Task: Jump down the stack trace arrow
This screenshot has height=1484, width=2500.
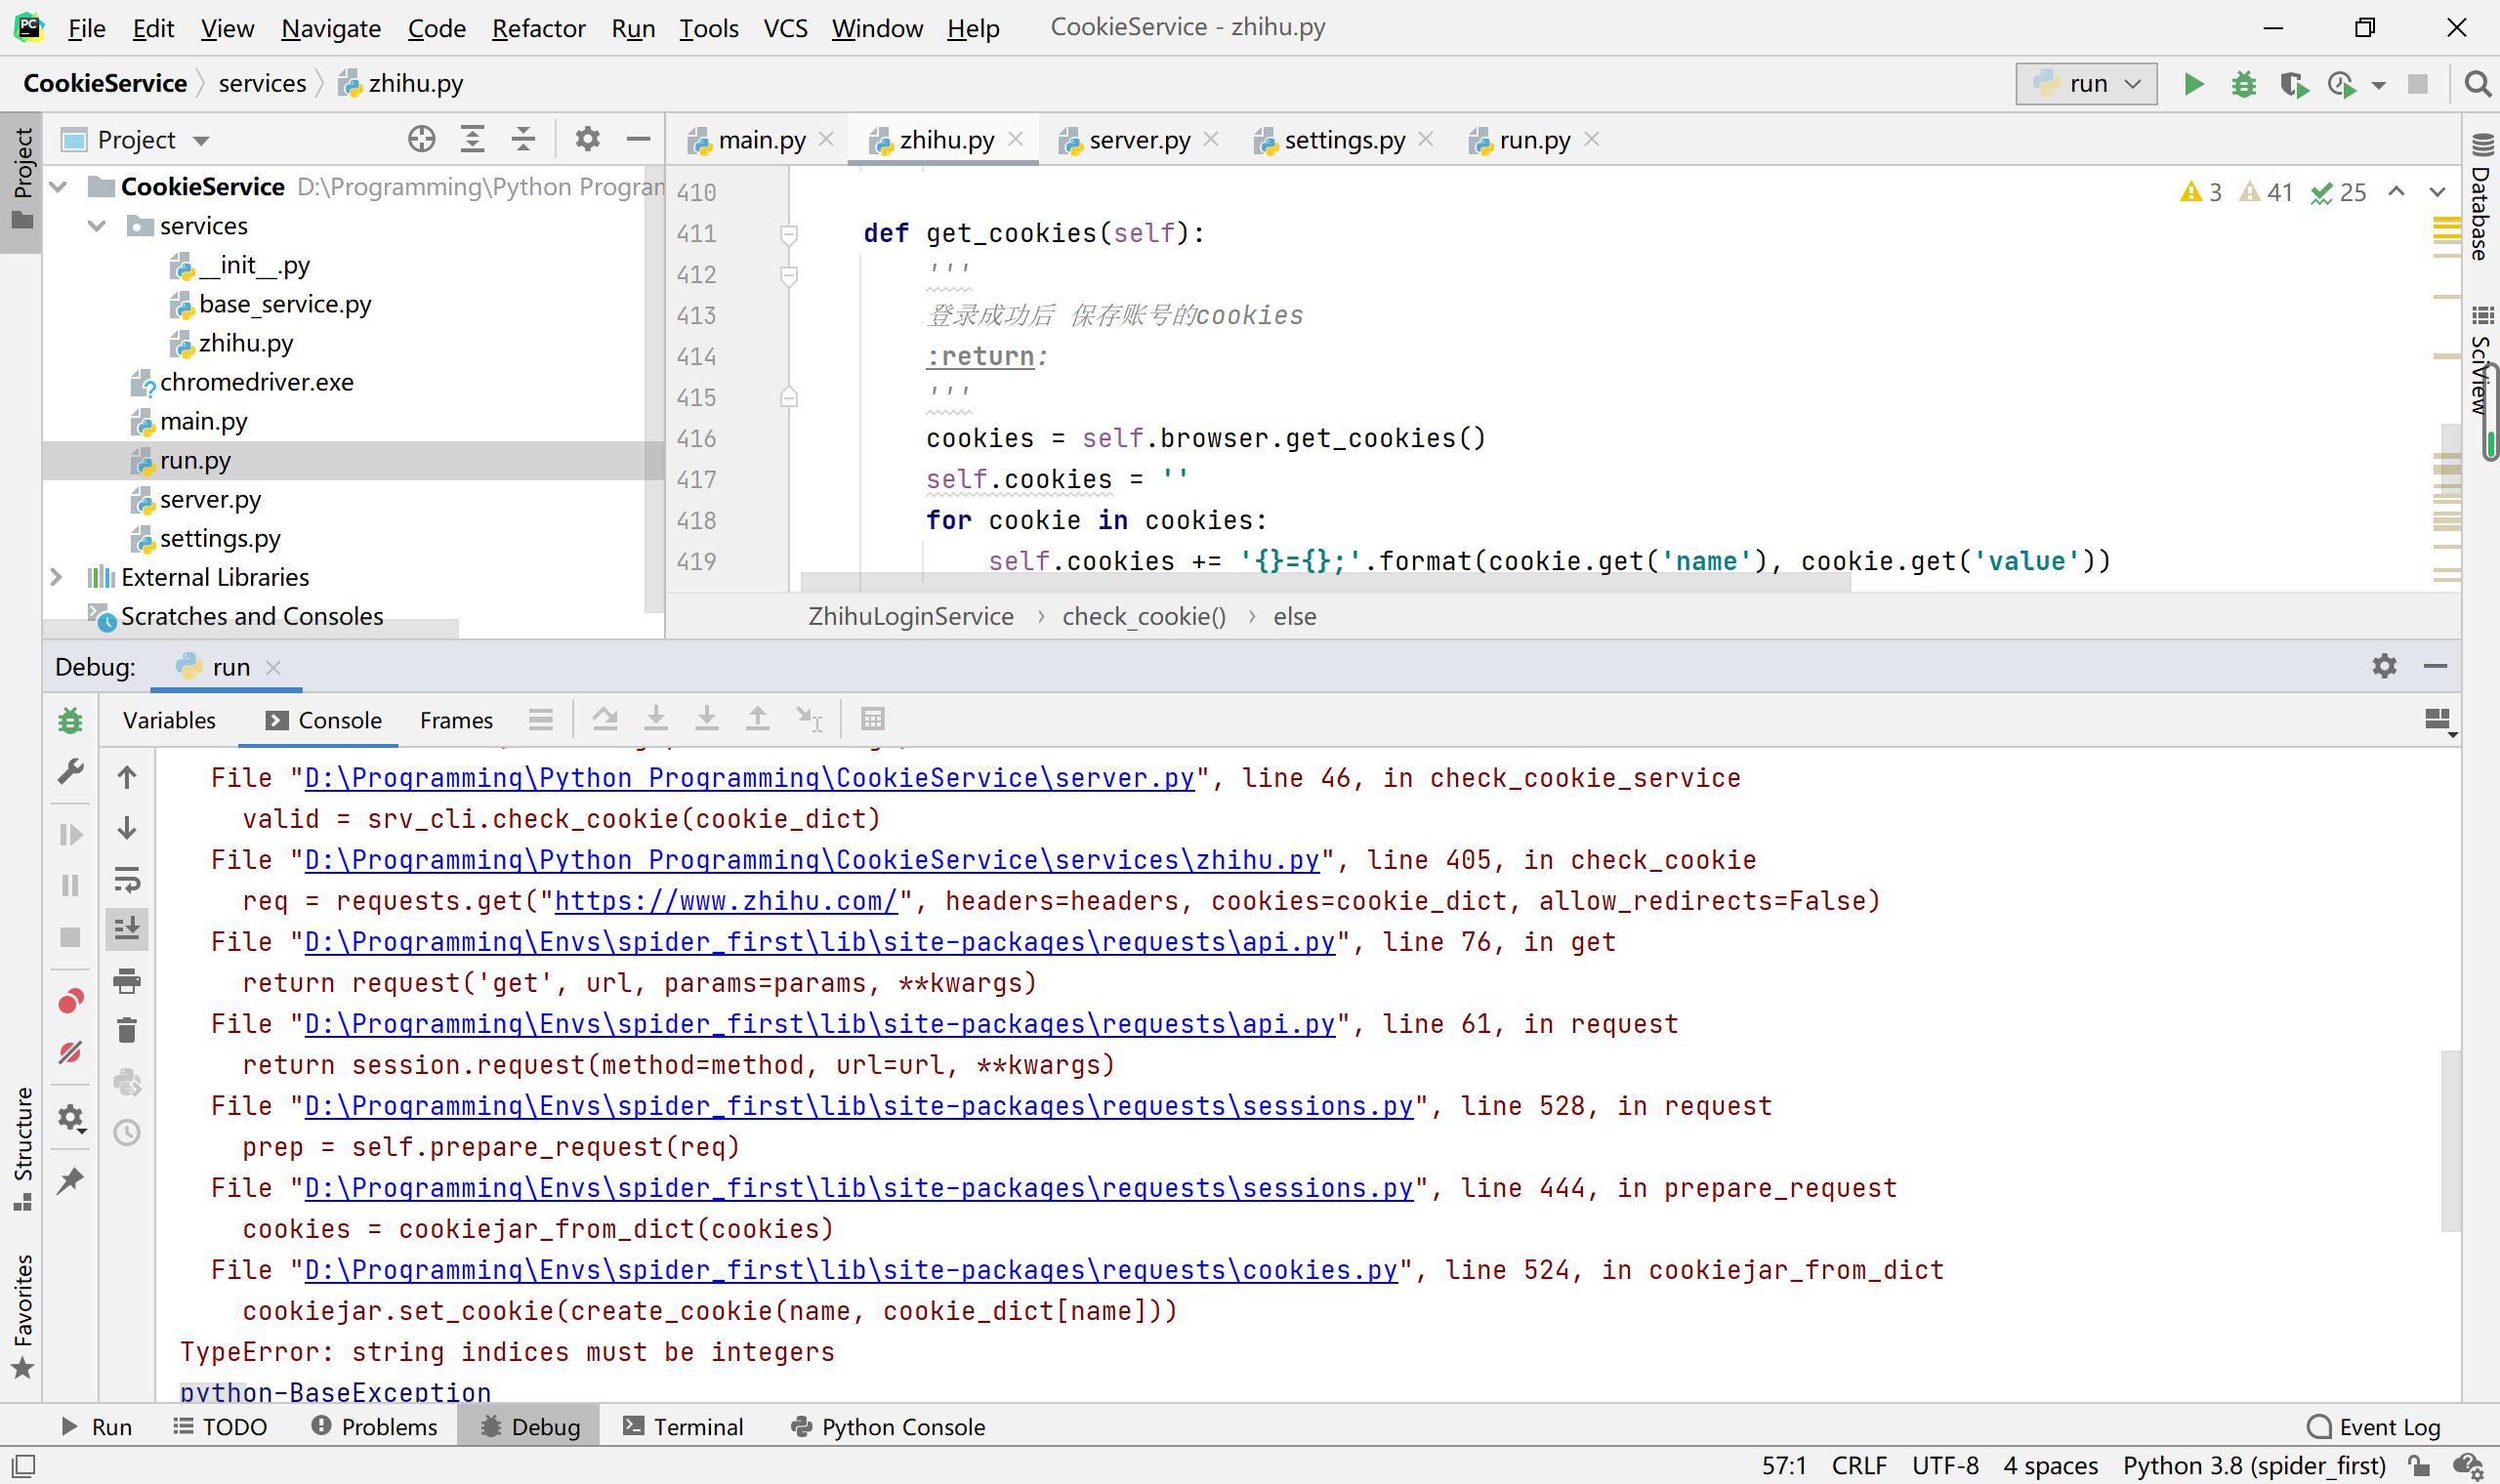Action: (x=127, y=828)
